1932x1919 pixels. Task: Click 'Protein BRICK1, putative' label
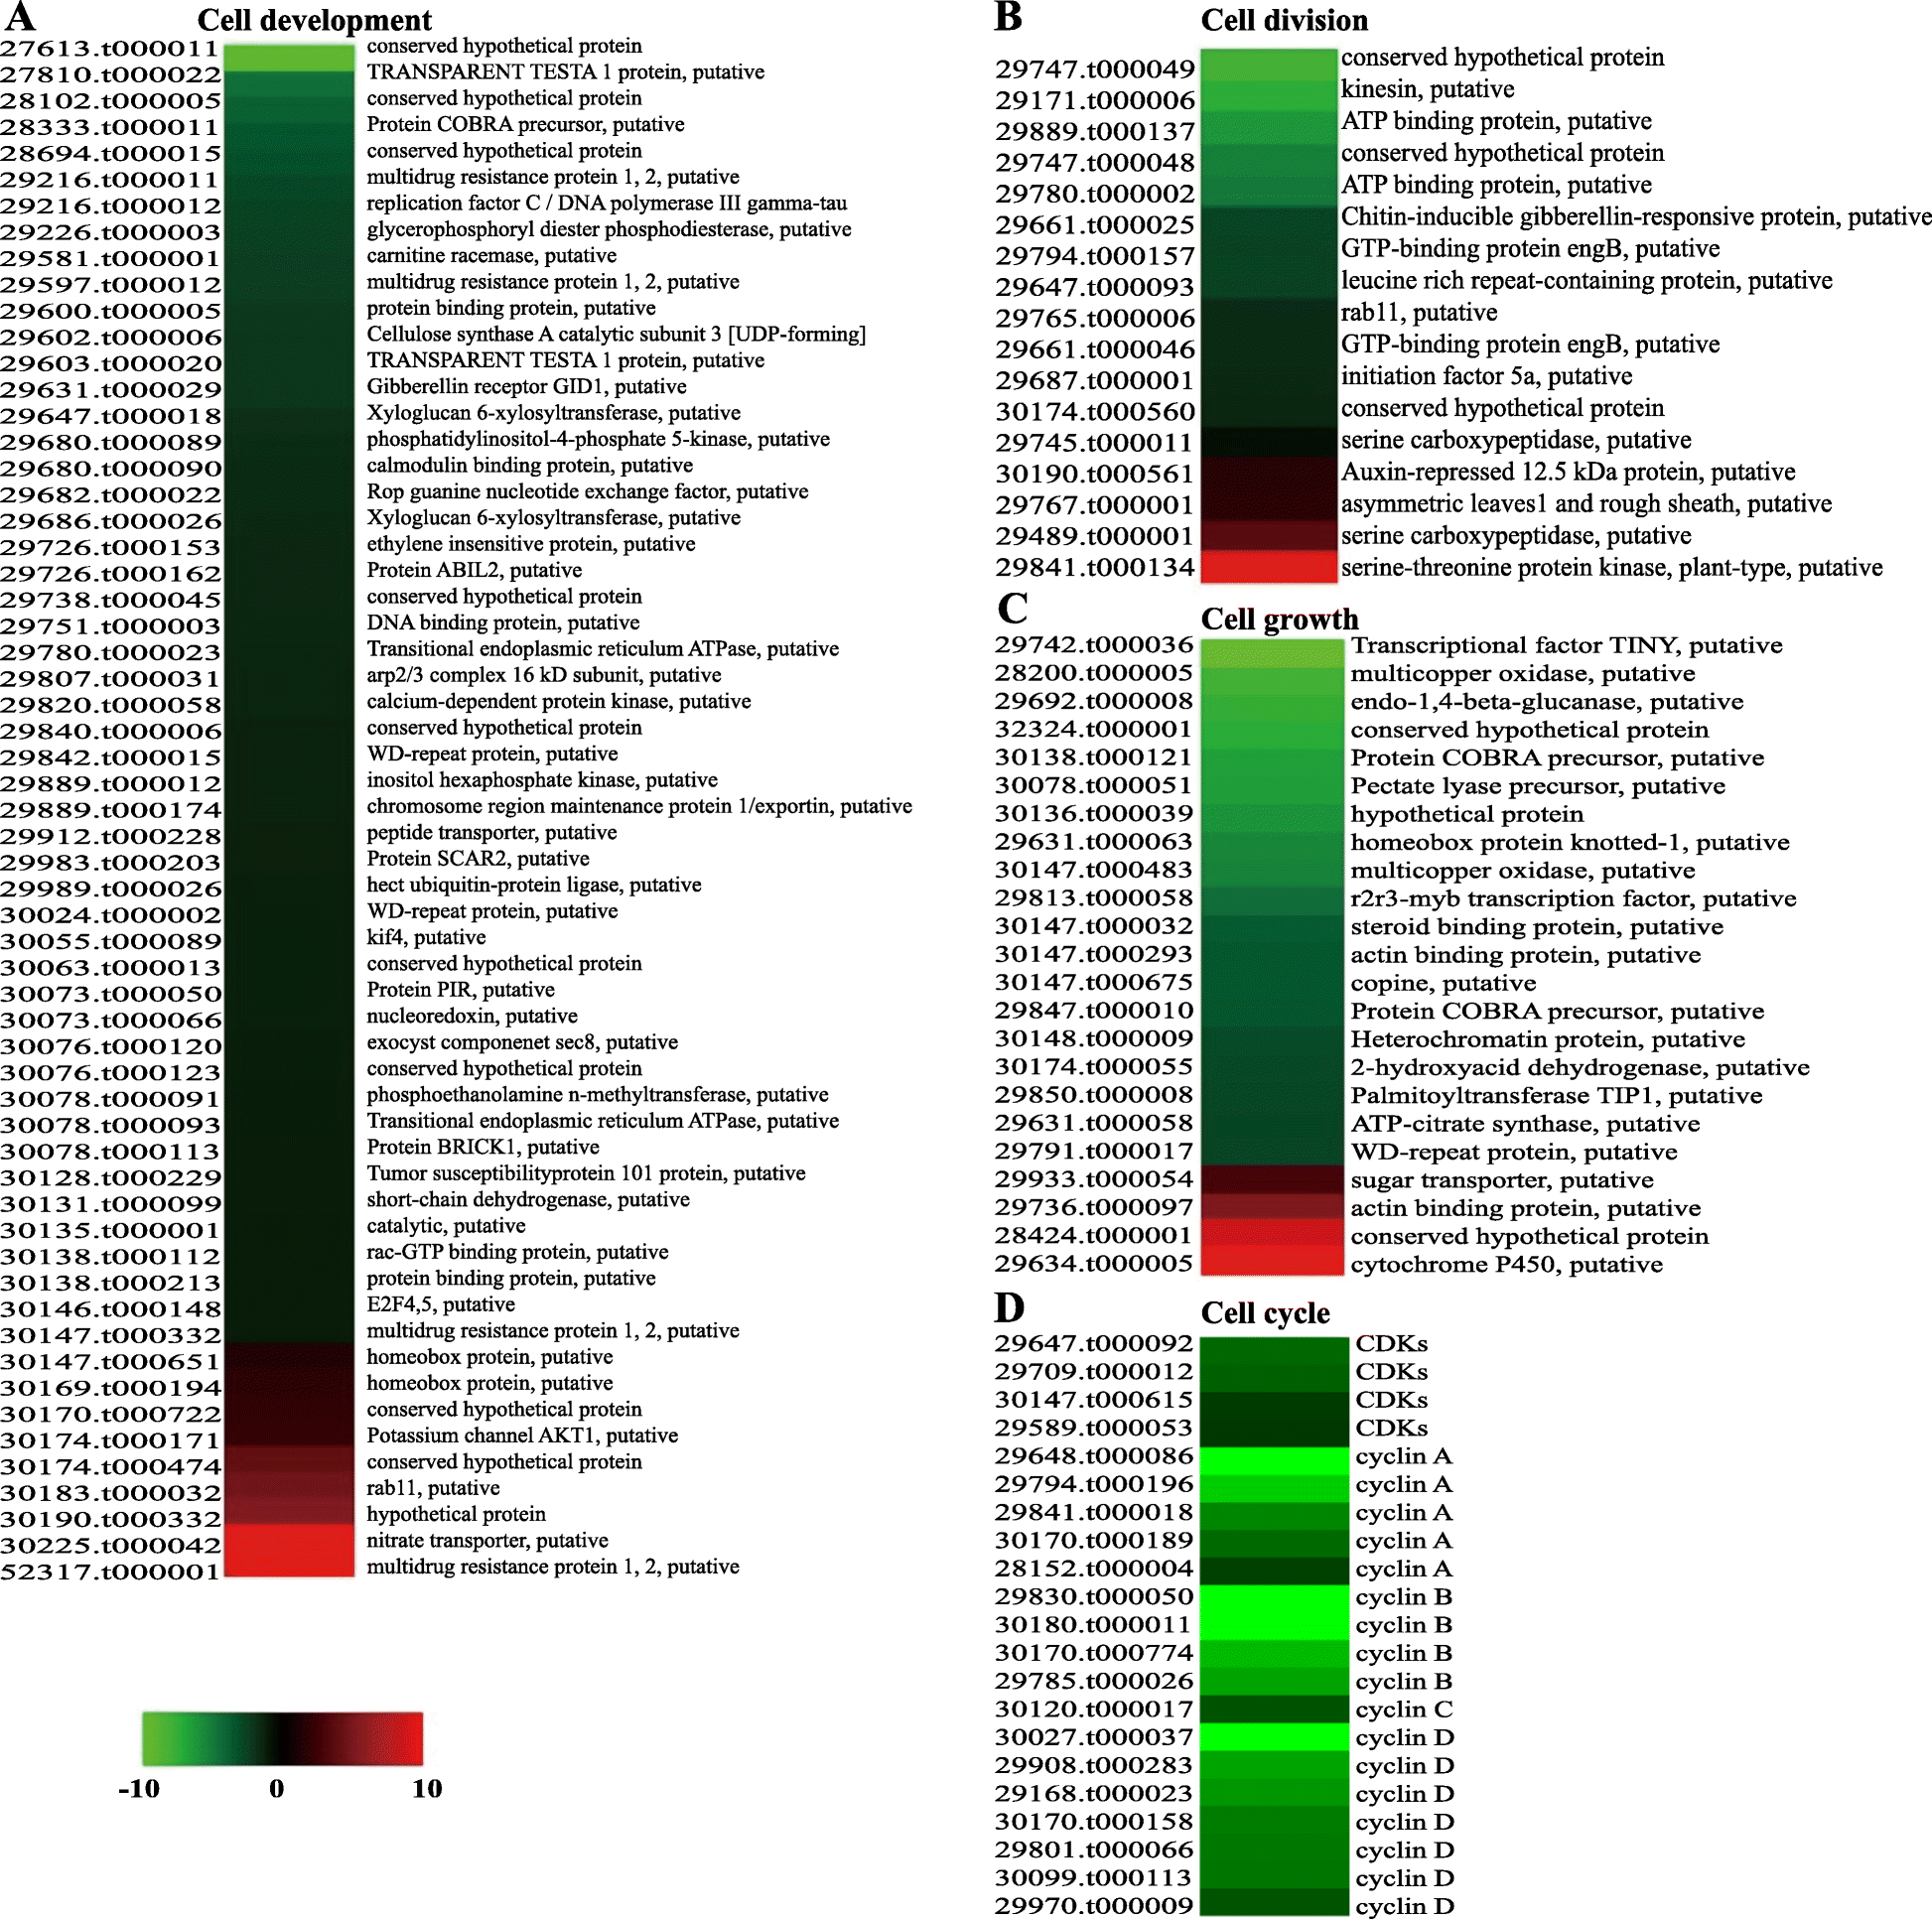483,1147
